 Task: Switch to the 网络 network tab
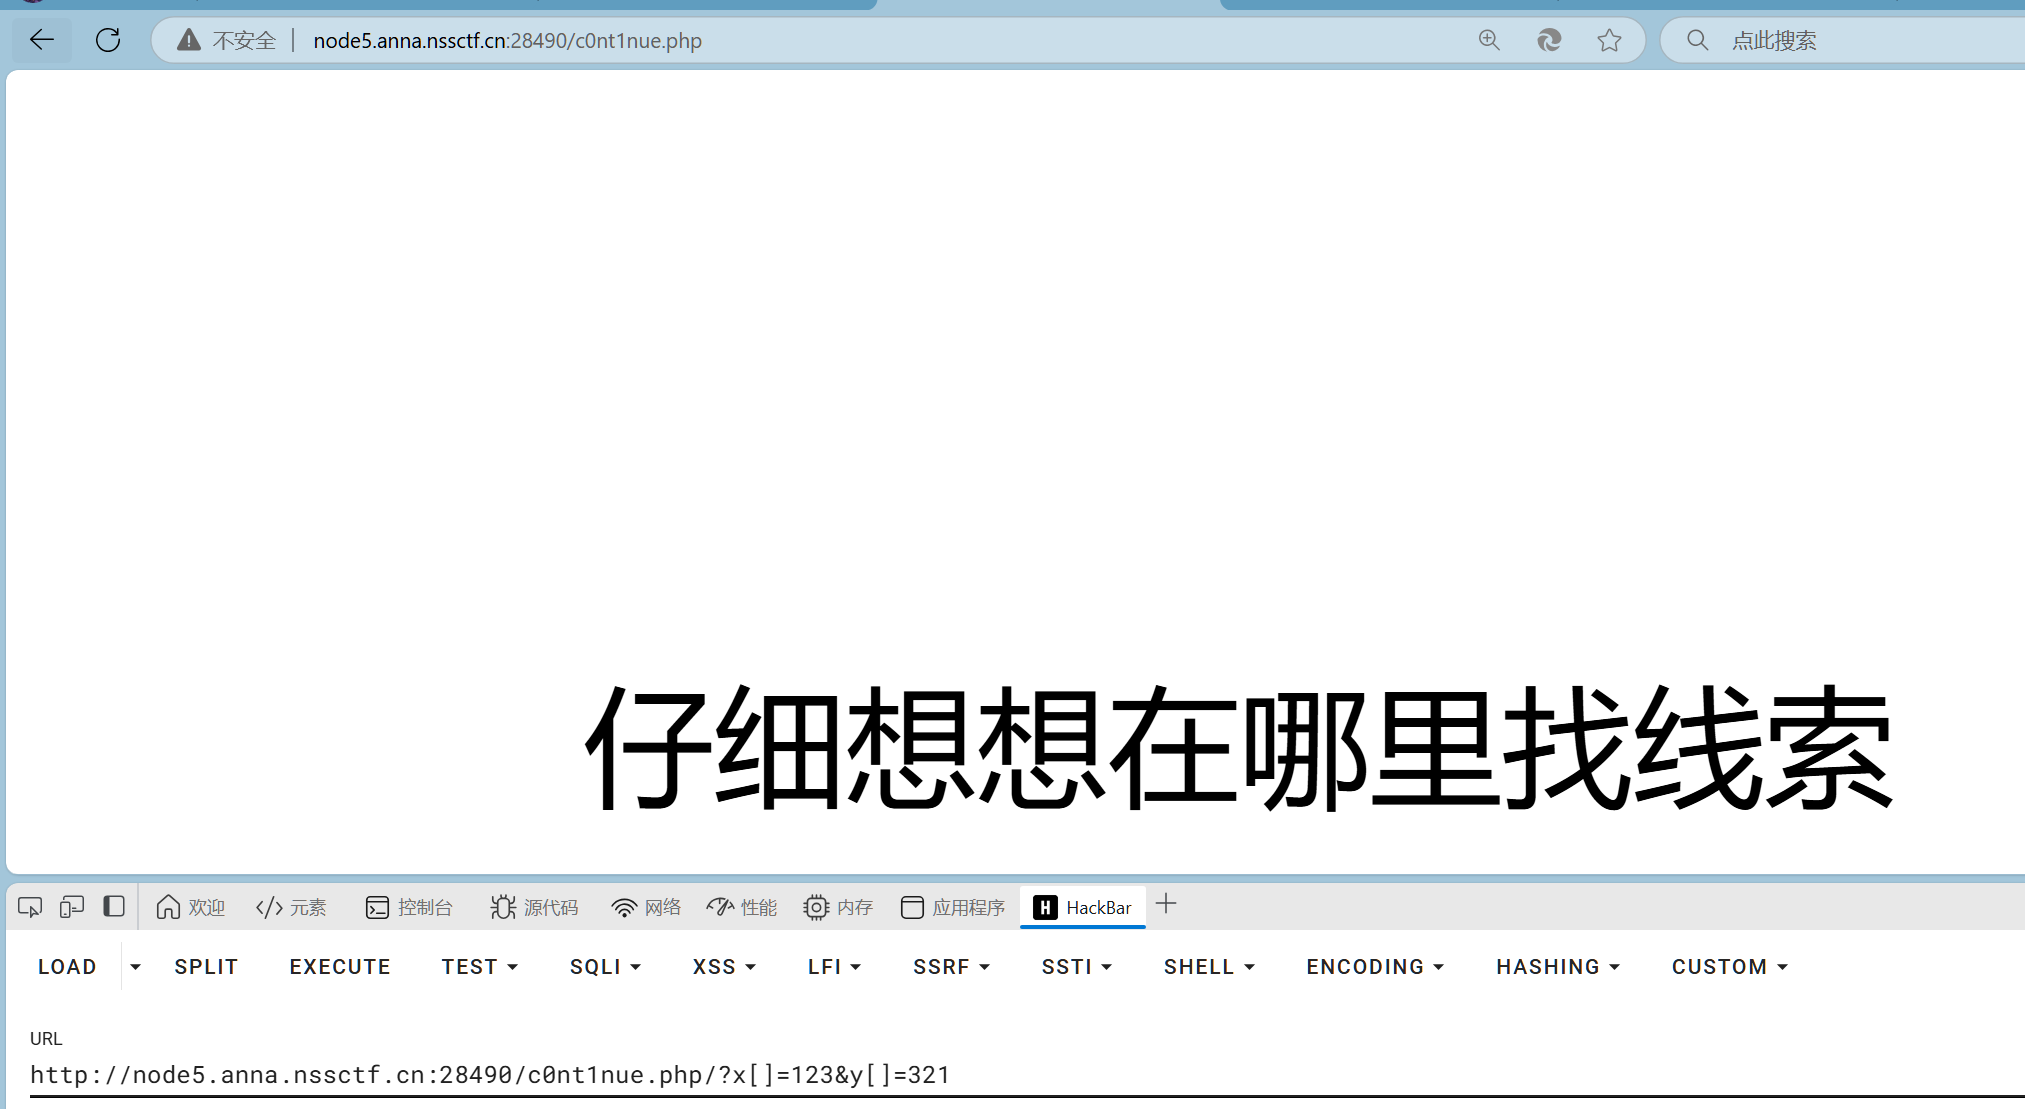pos(646,907)
